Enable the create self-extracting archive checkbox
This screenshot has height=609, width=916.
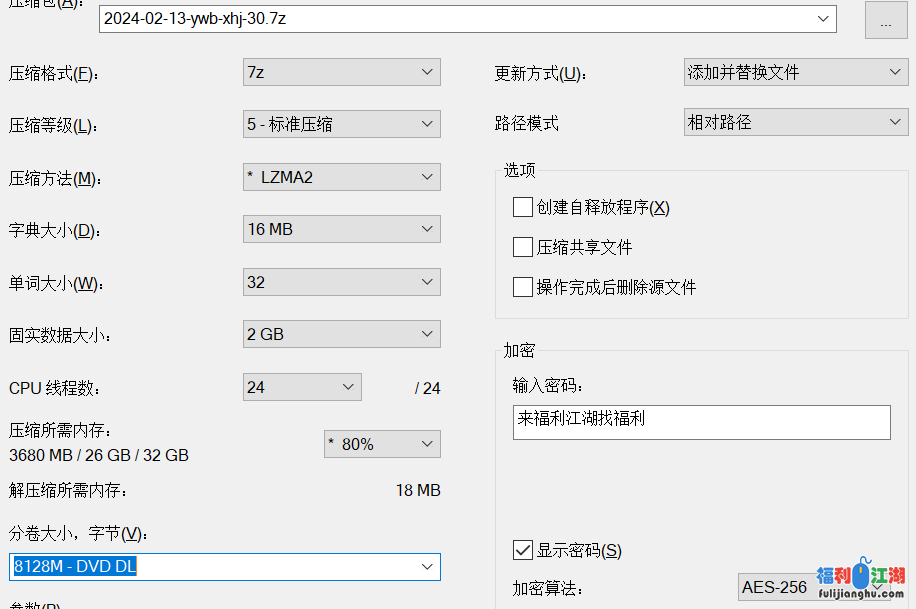(x=523, y=208)
